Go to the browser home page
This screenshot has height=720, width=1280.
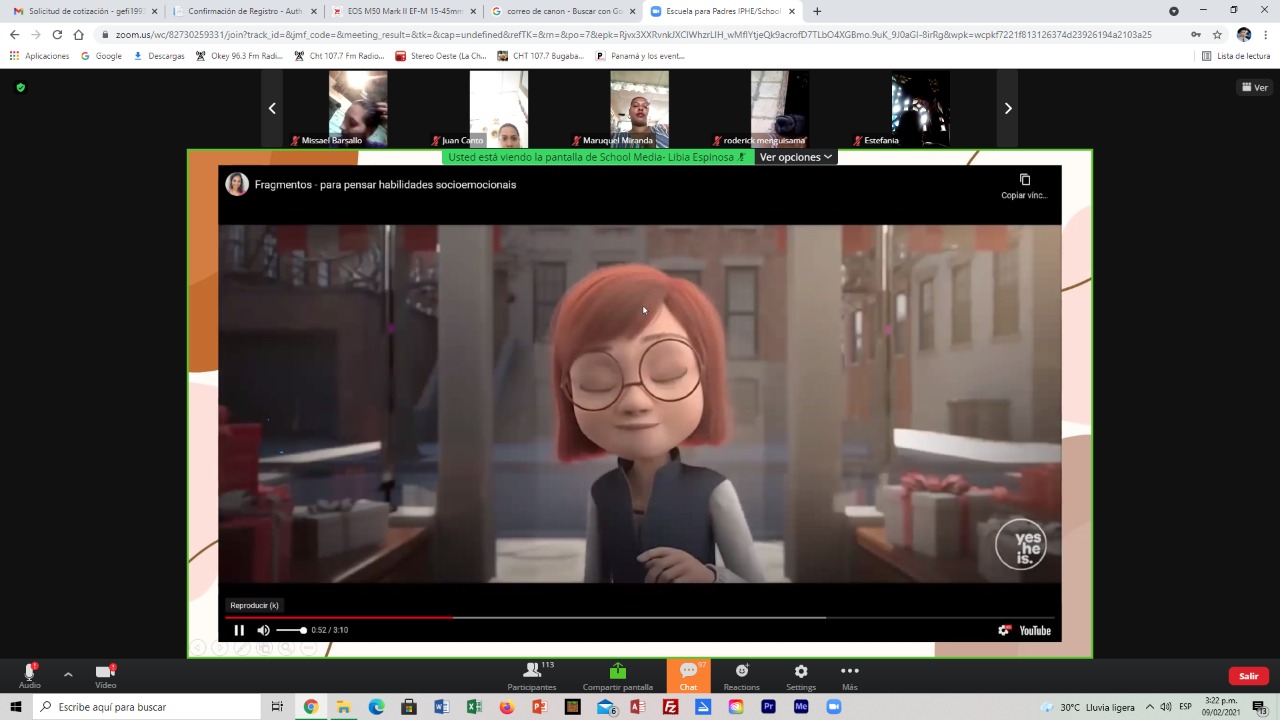(x=79, y=34)
